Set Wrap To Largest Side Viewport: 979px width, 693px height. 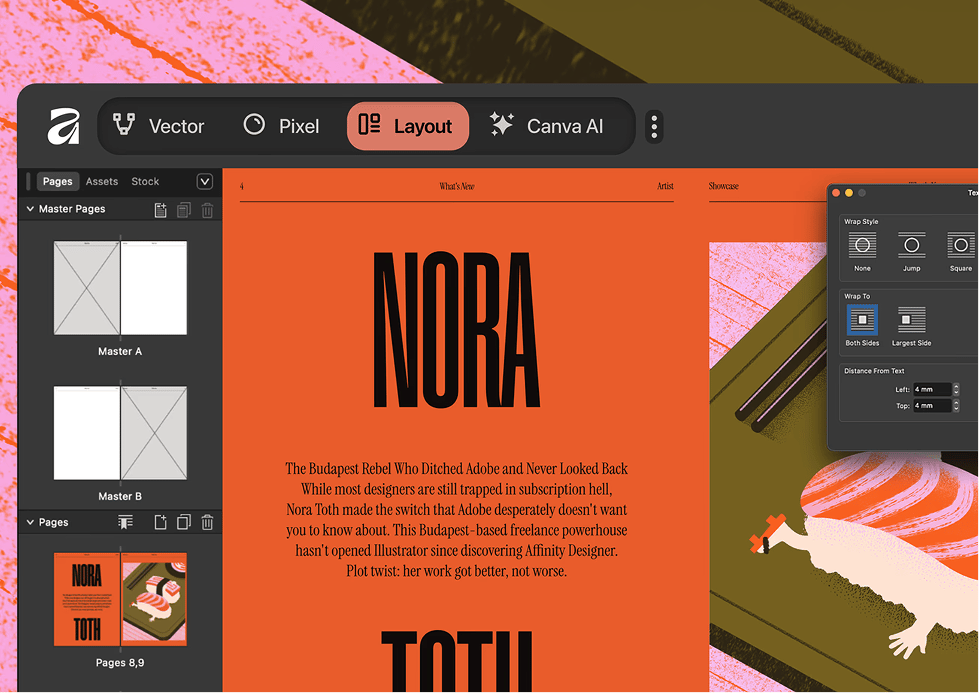912,325
